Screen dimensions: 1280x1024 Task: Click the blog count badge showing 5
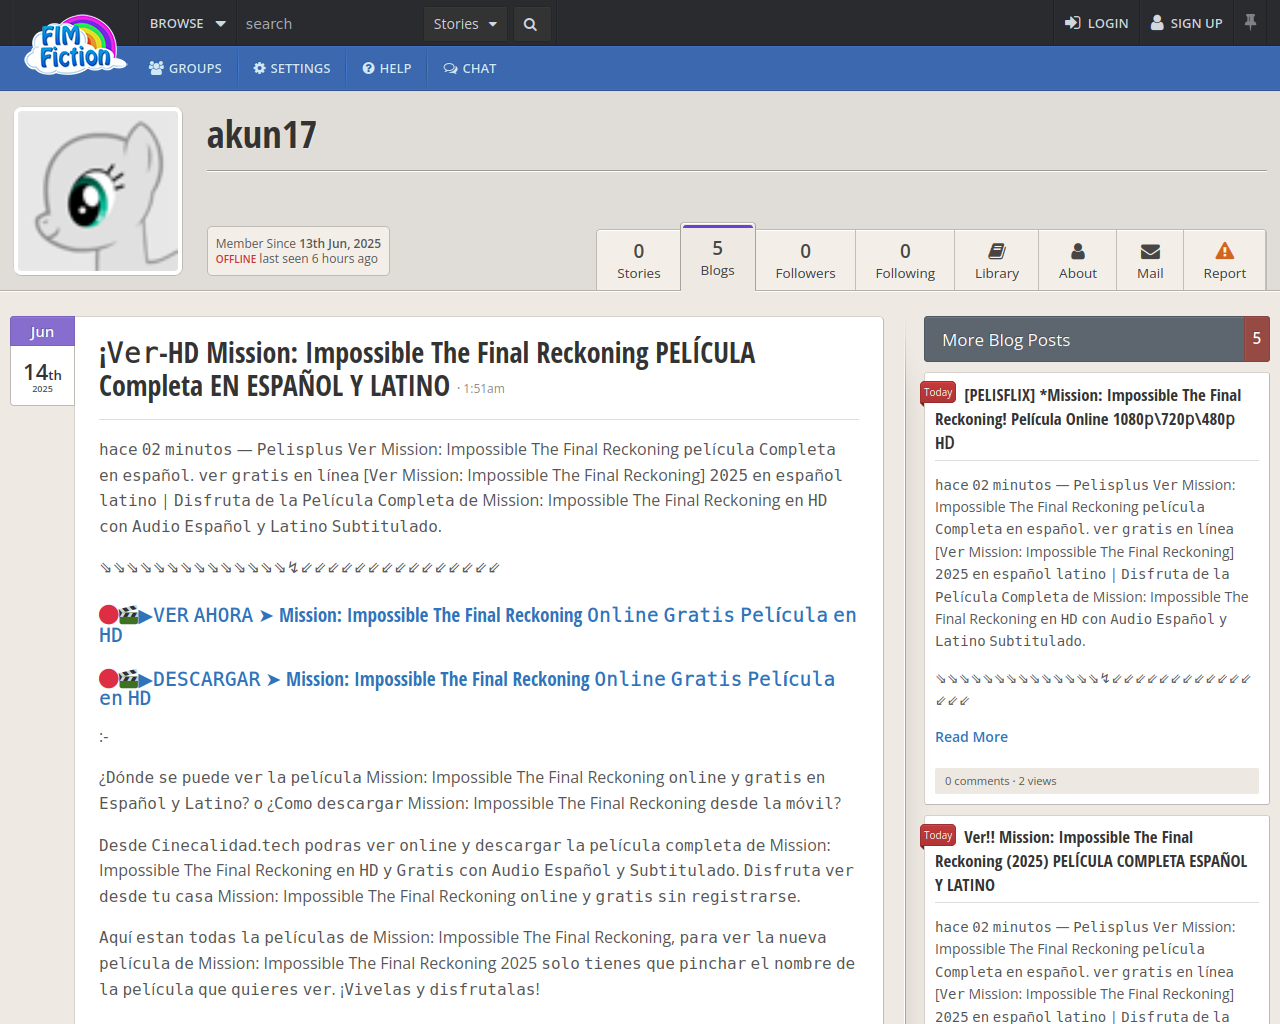coord(1257,339)
